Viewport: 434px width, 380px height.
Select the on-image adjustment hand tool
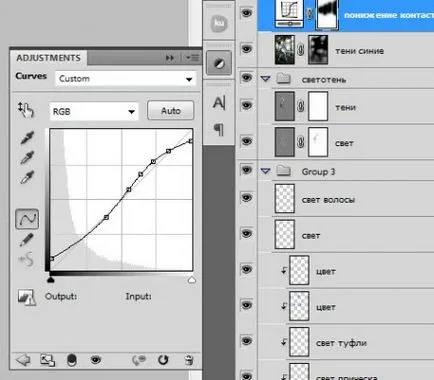coord(26,110)
